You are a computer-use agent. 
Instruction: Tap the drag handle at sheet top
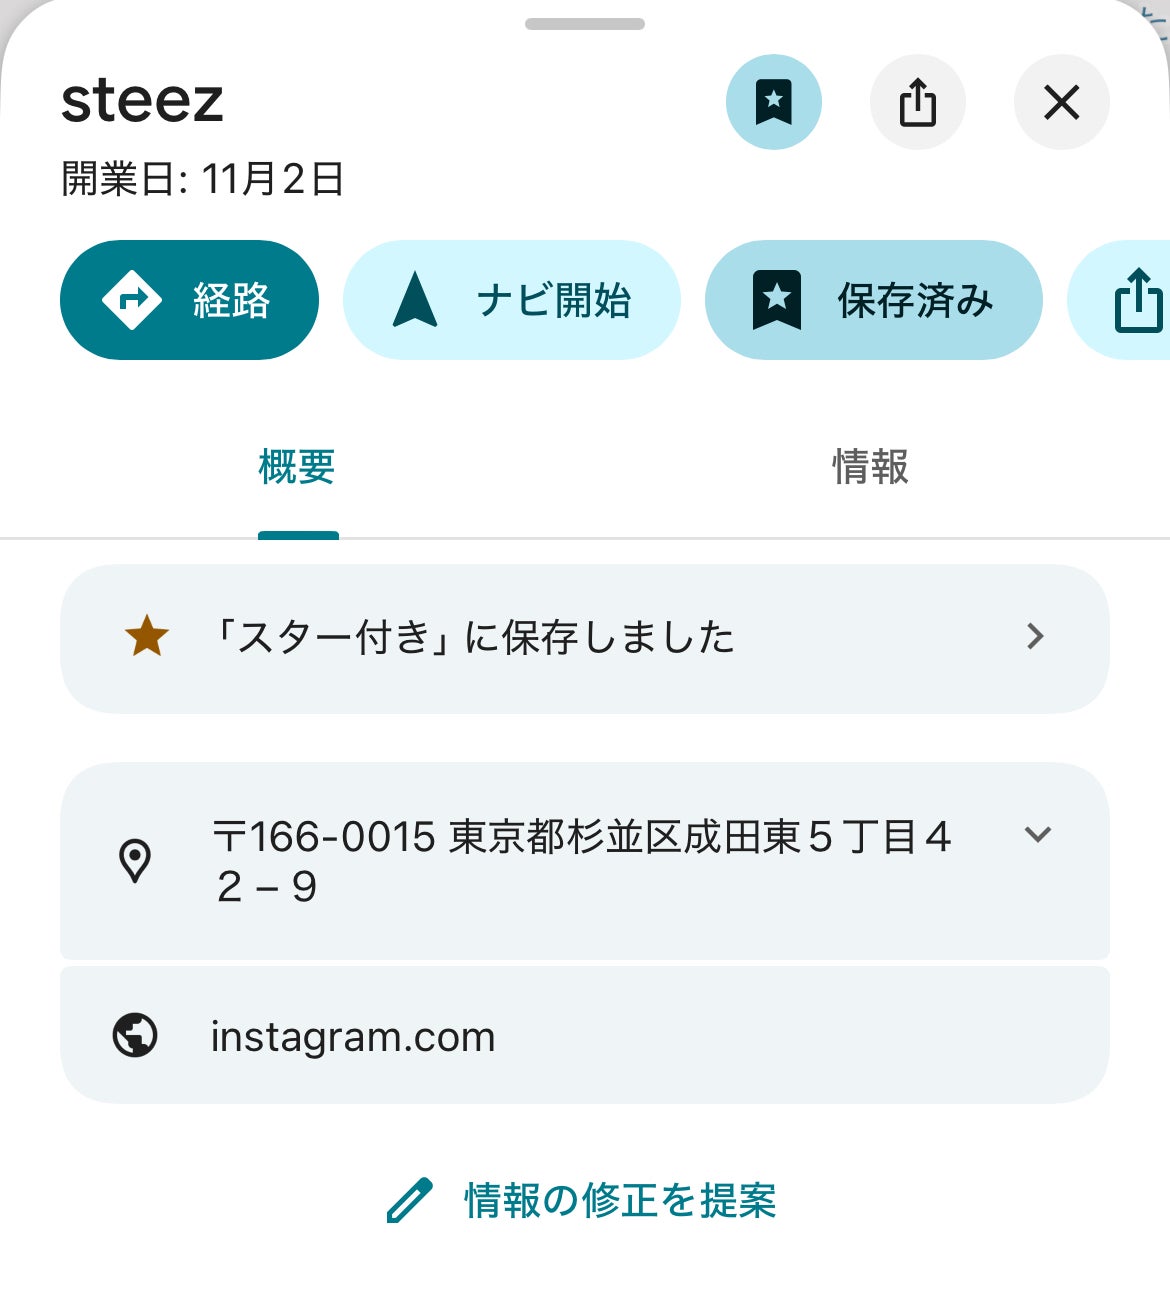click(x=585, y=24)
